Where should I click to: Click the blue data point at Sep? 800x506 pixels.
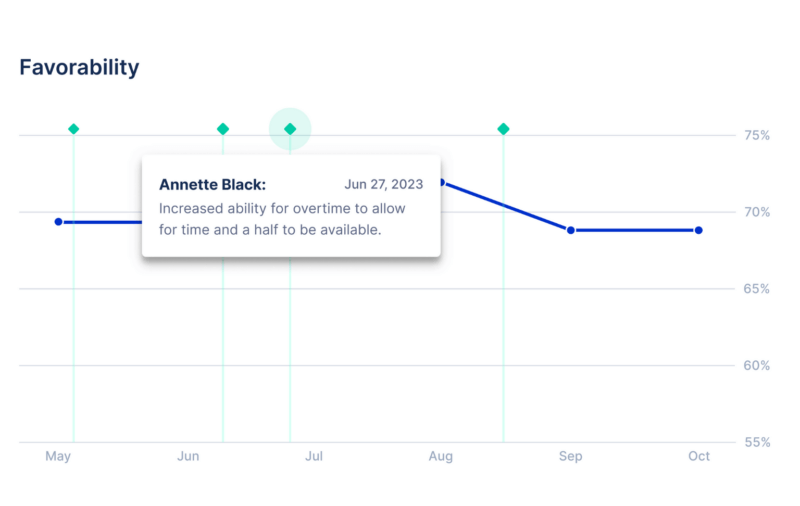coord(571,231)
